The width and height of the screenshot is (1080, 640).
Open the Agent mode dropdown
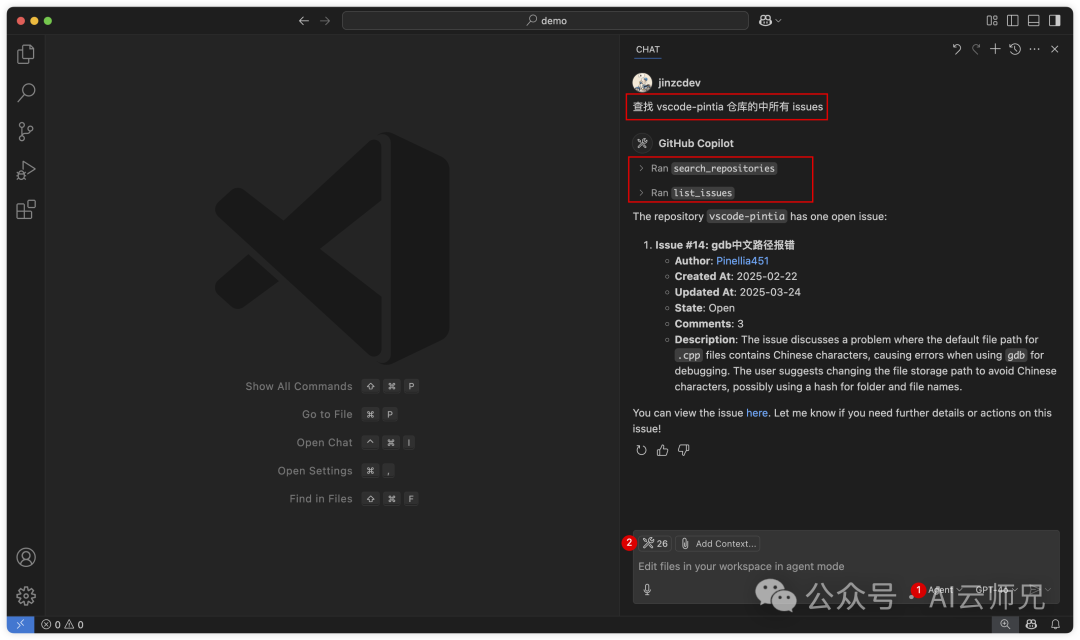coord(944,590)
